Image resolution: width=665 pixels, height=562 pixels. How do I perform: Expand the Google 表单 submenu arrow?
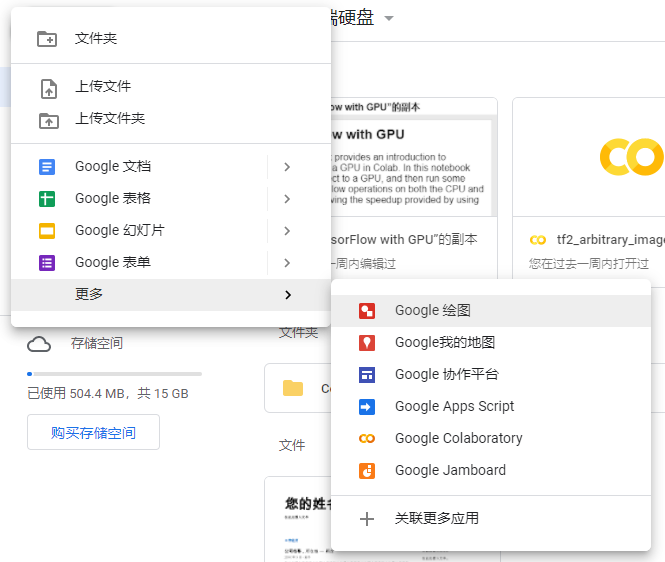(287, 263)
